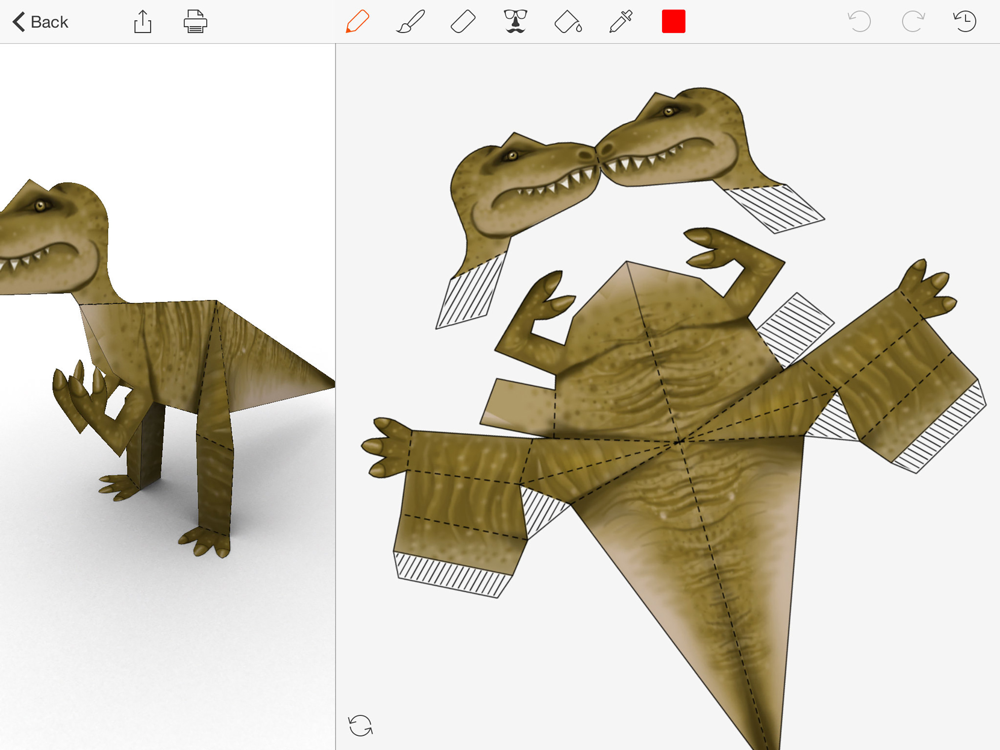This screenshot has width=1000, height=750.
Task: Open the history clock icon
Action: [x=965, y=22]
